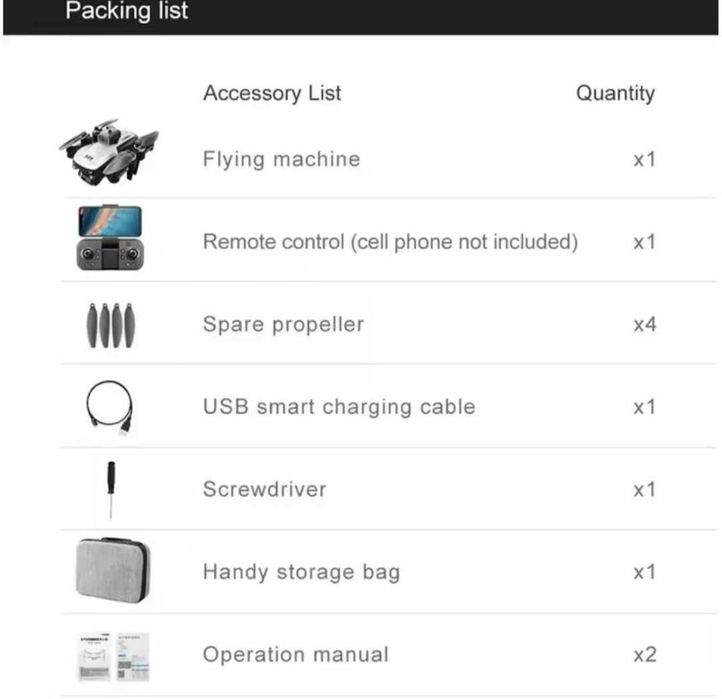
Task: Click the Screwdriver label
Action: pyautogui.click(x=264, y=489)
